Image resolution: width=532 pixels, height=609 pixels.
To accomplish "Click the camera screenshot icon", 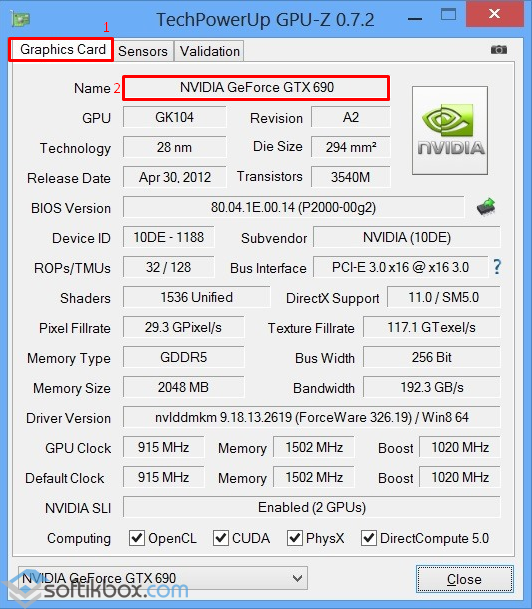I will pyautogui.click(x=499, y=50).
